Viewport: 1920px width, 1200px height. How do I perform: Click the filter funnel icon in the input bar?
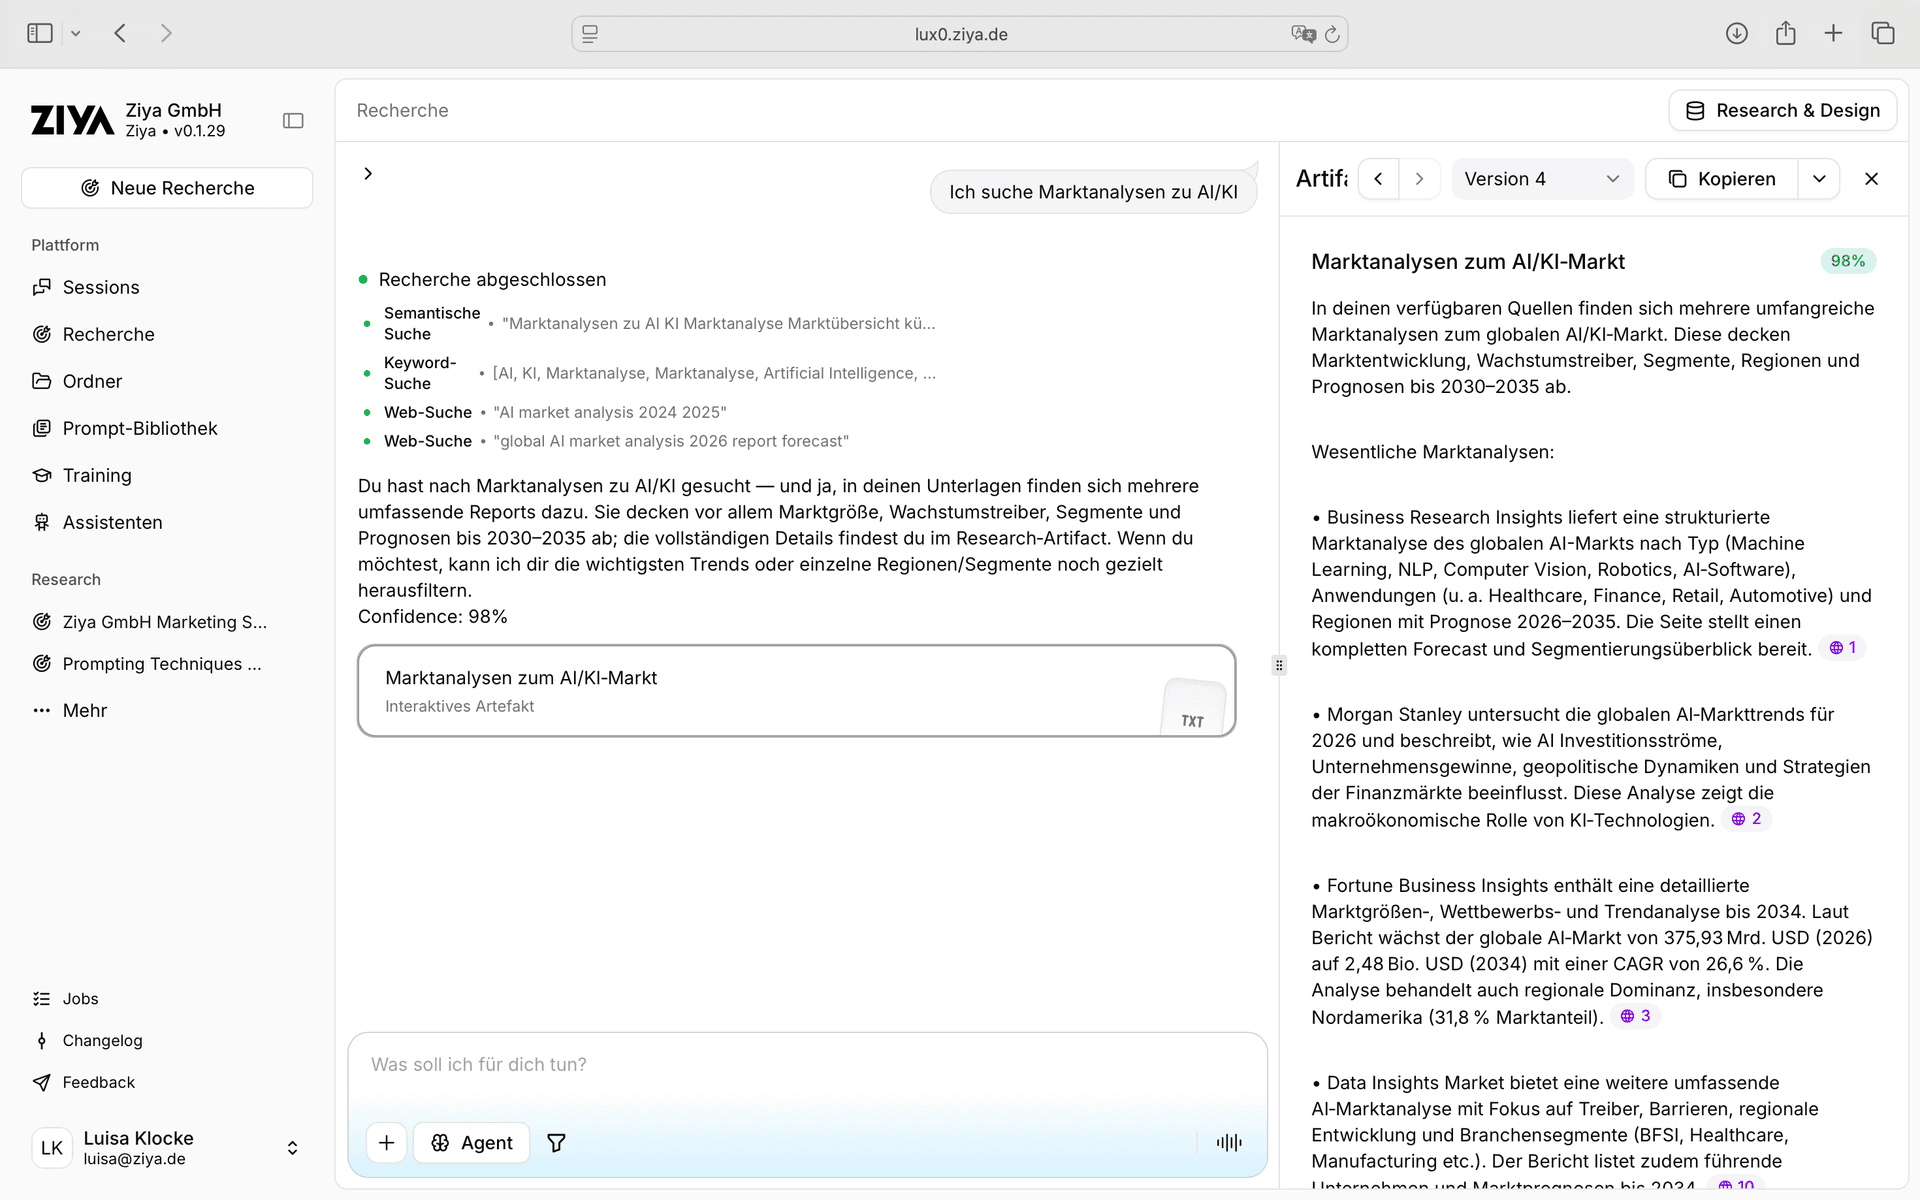pyautogui.click(x=556, y=1142)
